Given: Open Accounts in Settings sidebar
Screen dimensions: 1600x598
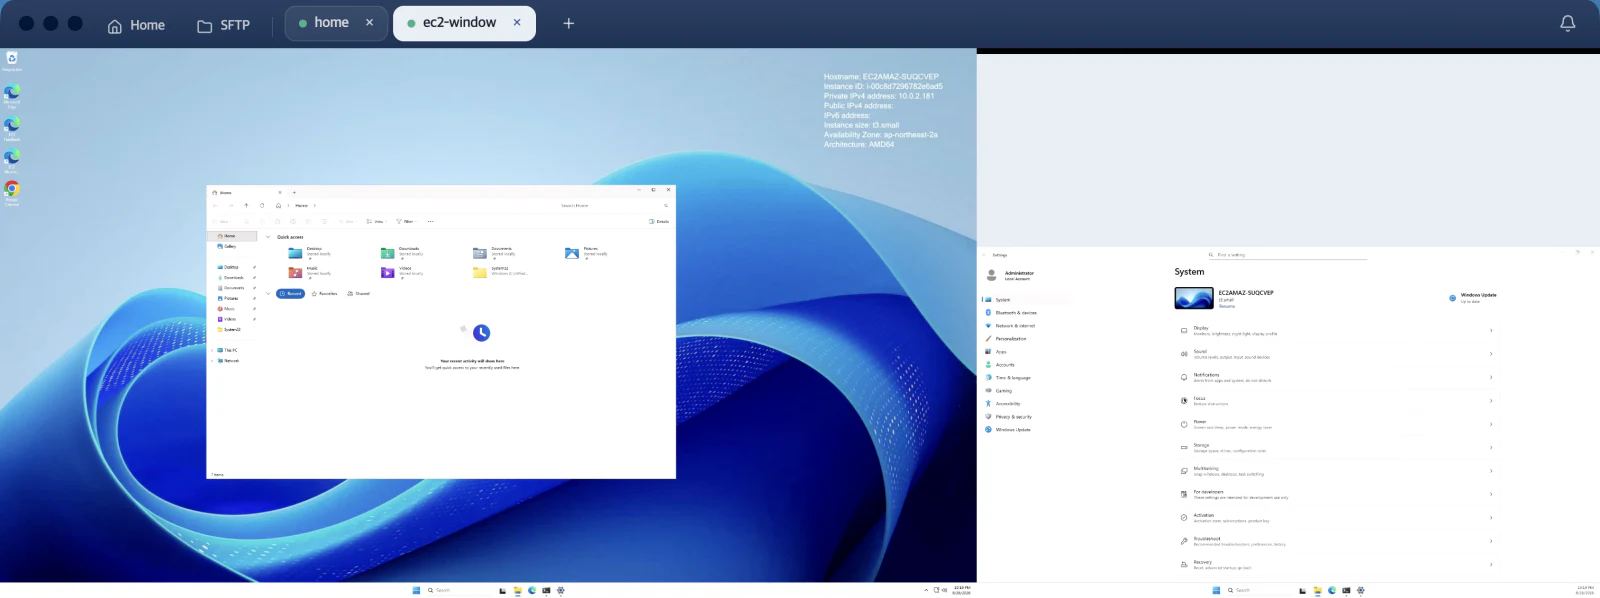Looking at the screenshot, I should click(x=1026, y=365).
